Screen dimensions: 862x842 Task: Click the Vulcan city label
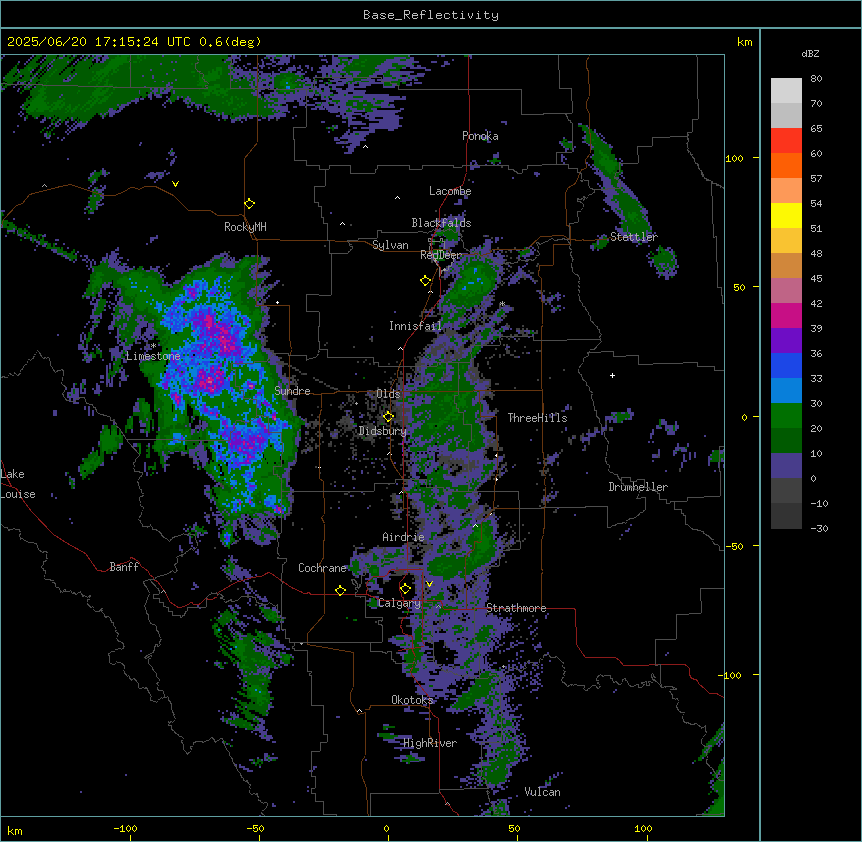pyautogui.click(x=543, y=792)
